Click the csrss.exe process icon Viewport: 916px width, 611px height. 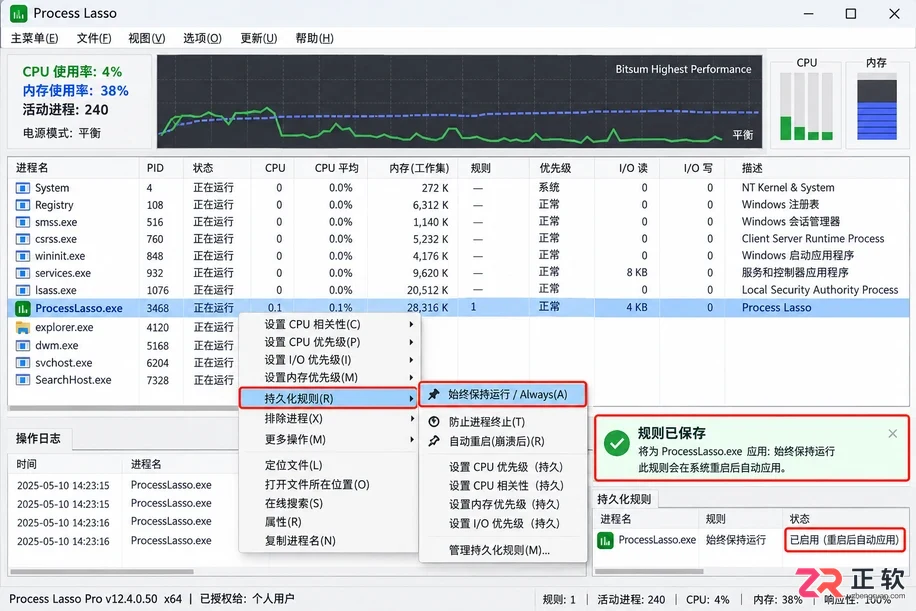point(23,239)
